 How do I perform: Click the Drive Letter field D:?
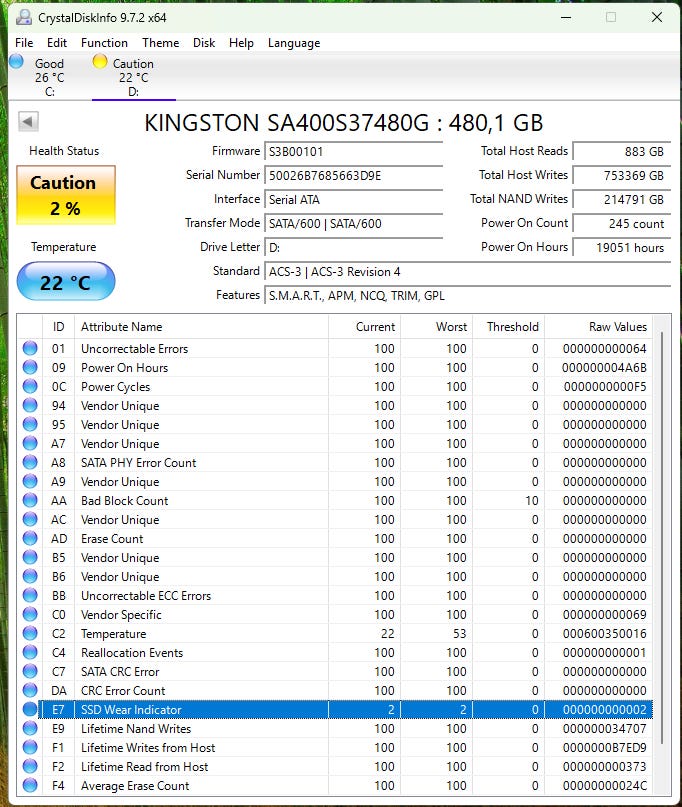(x=354, y=248)
